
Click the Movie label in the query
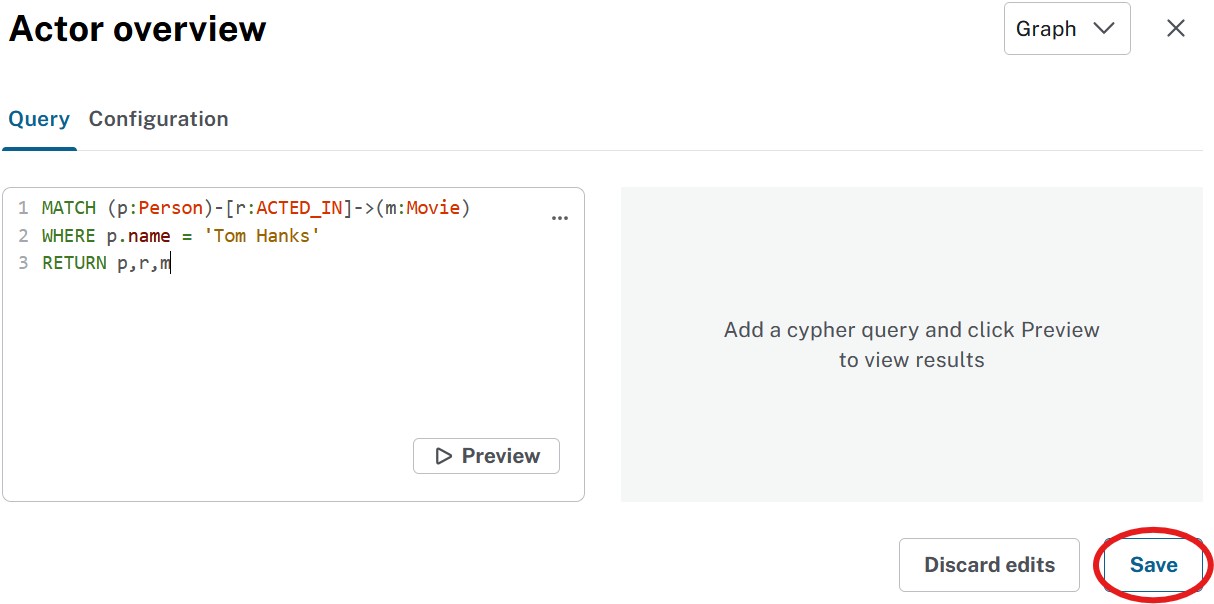pos(433,208)
